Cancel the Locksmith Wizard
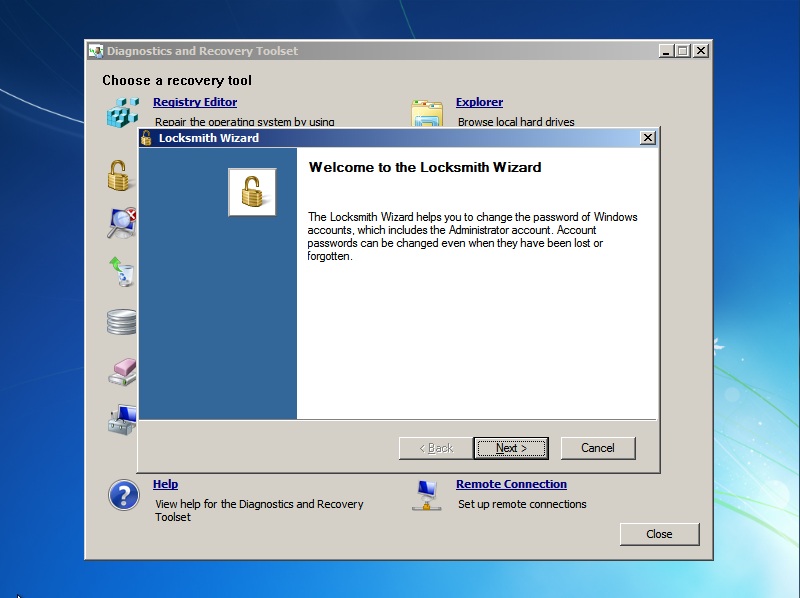 coord(598,448)
